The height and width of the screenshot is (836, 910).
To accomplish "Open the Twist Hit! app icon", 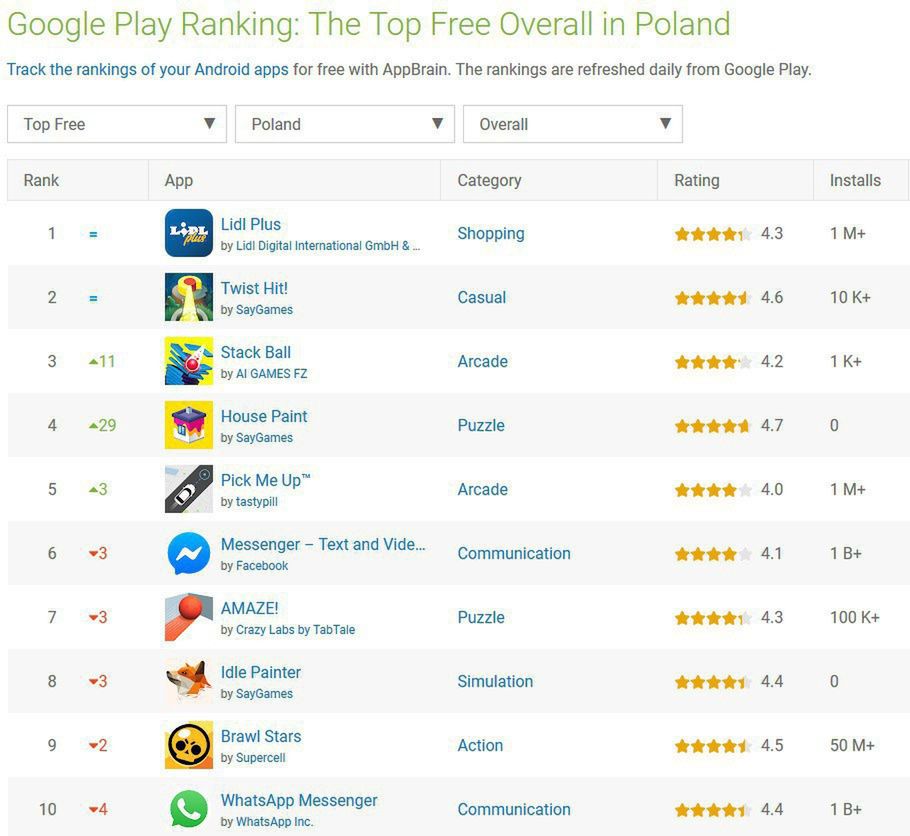I will pyautogui.click(x=188, y=297).
